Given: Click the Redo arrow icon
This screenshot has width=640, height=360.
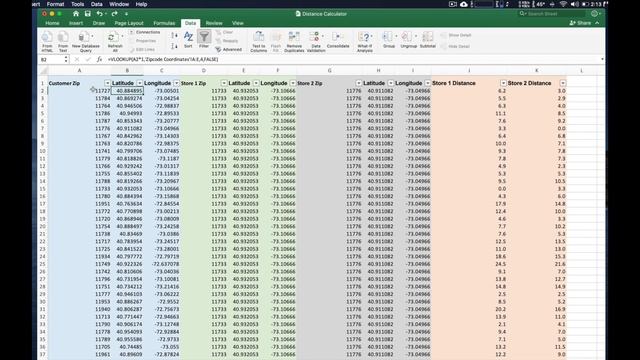Looking at the screenshot, I should (x=114, y=13).
